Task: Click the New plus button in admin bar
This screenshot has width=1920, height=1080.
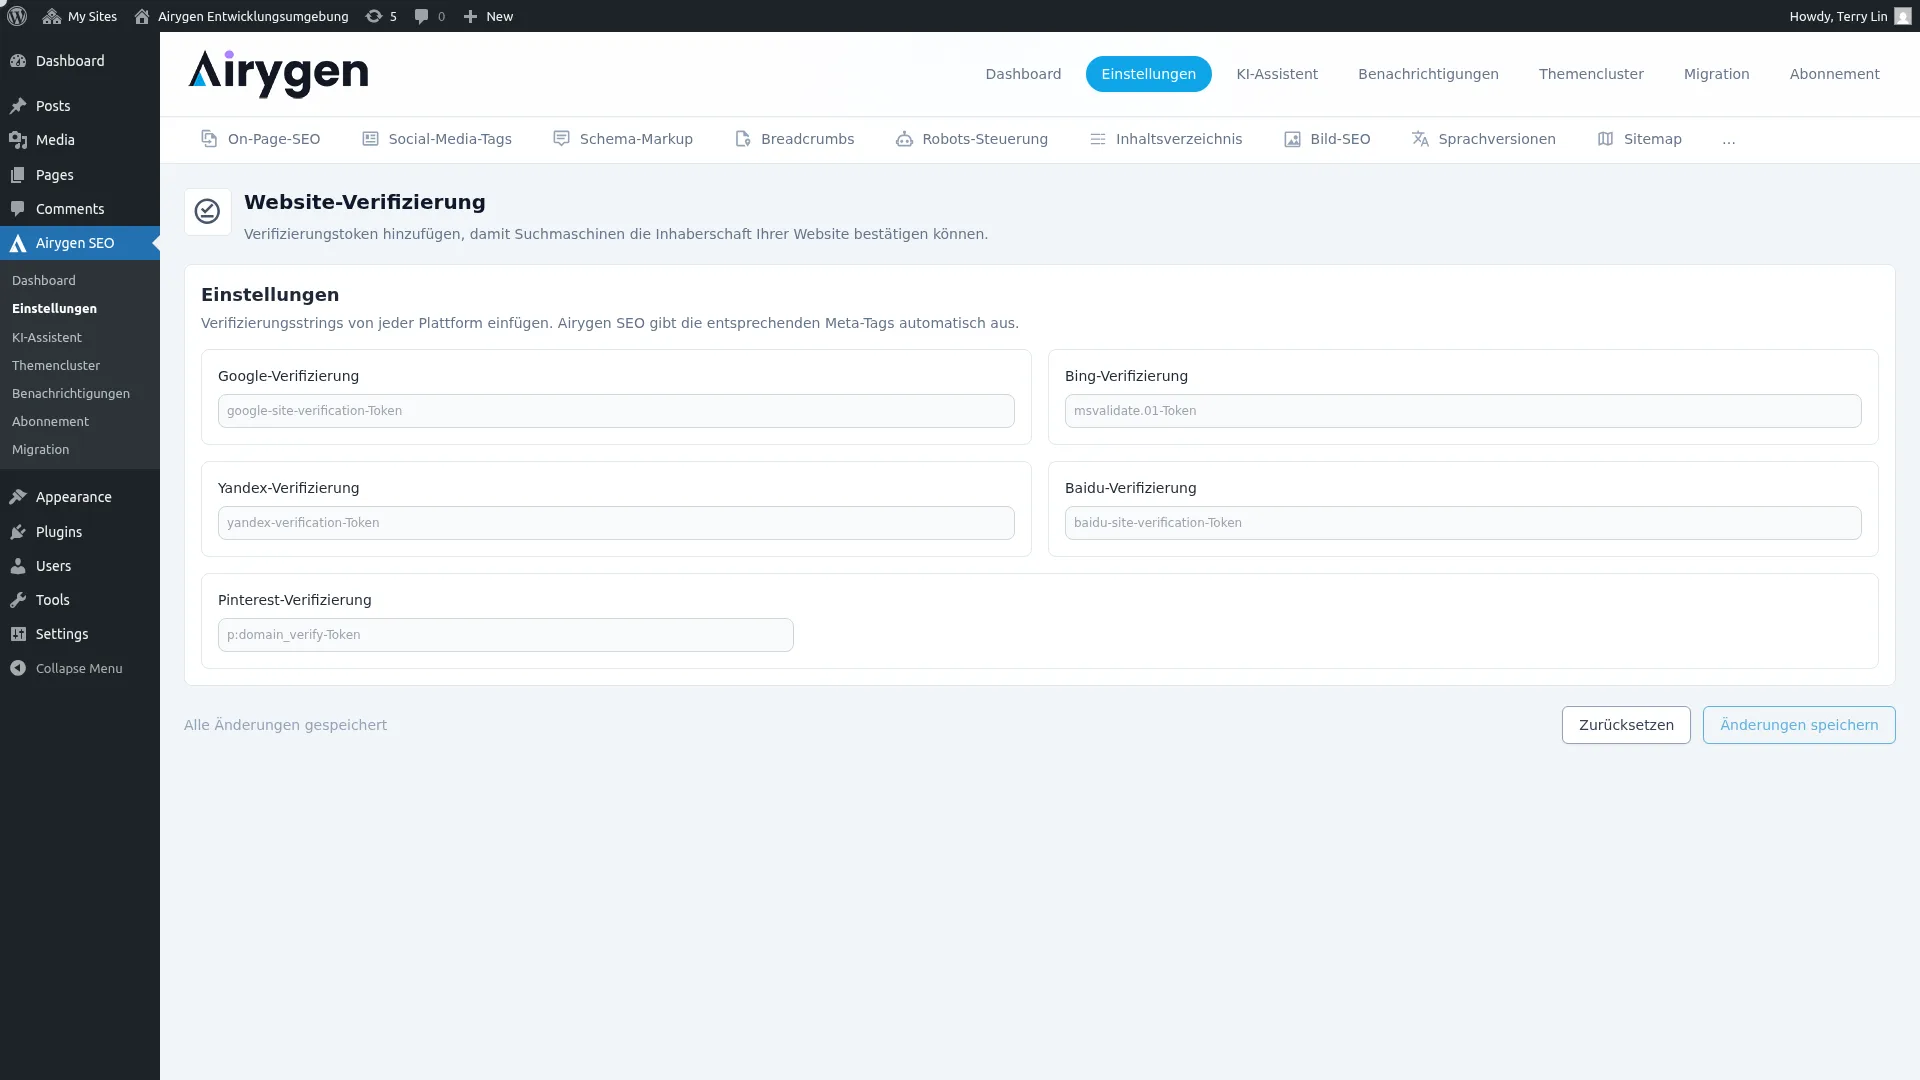Action: point(488,16)
